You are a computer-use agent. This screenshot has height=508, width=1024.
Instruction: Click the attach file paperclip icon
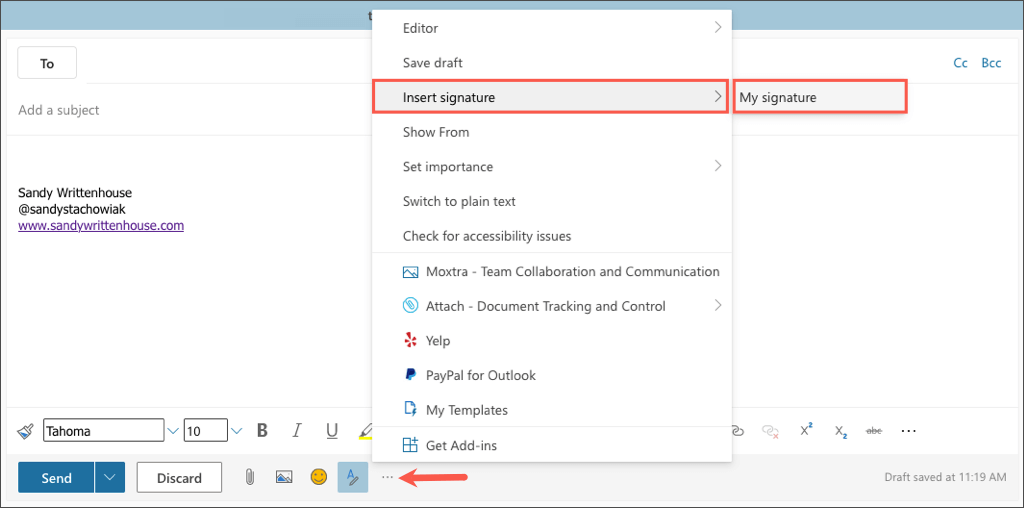[249, 478]
